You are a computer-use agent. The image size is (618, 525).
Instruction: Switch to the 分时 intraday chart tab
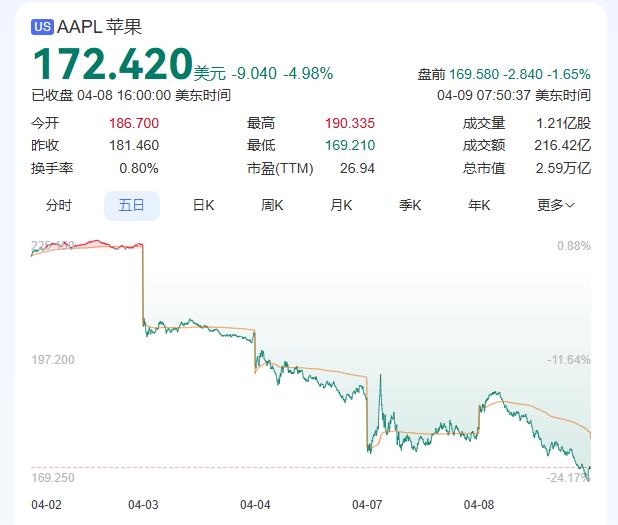(x=59, y=205)
